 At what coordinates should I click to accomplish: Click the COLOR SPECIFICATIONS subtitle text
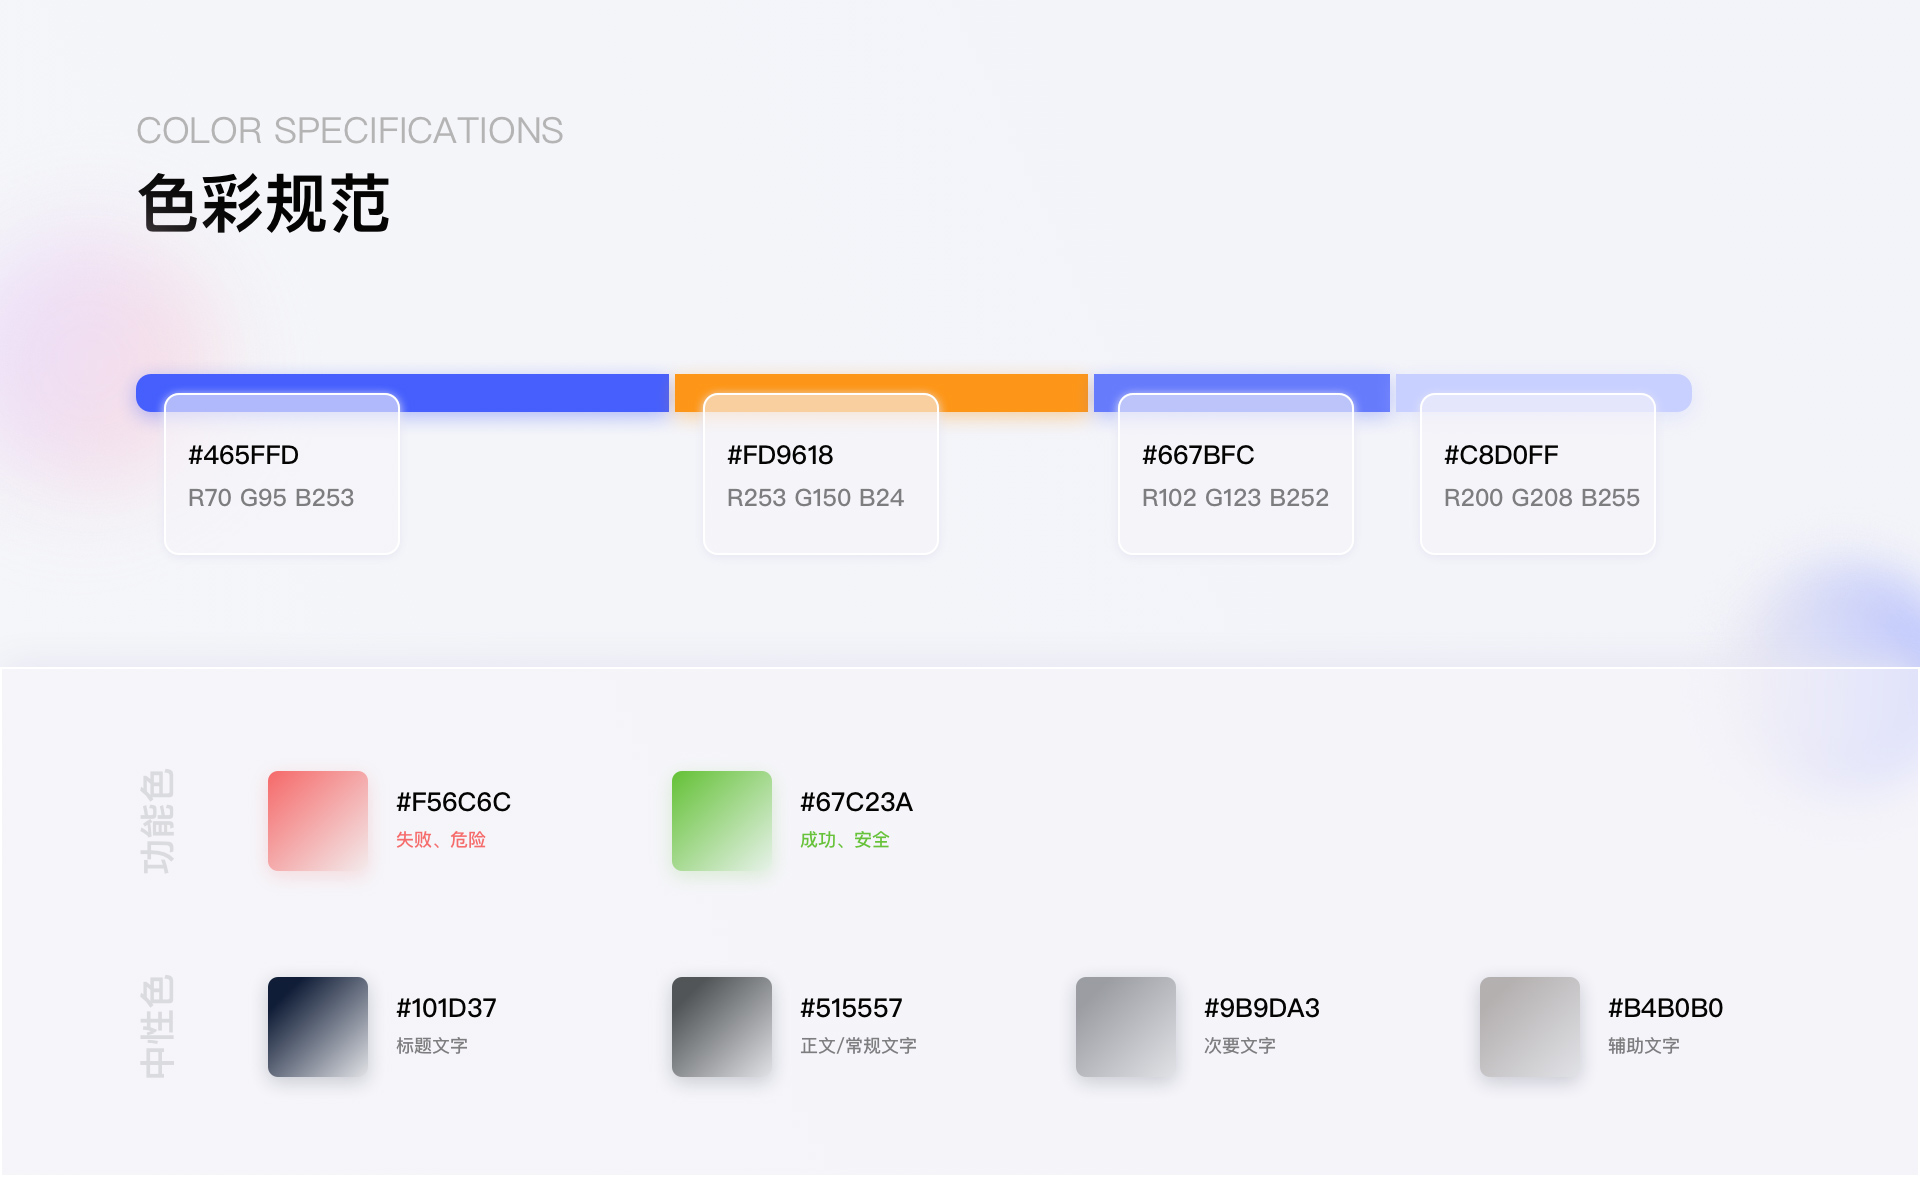[350, 131]
